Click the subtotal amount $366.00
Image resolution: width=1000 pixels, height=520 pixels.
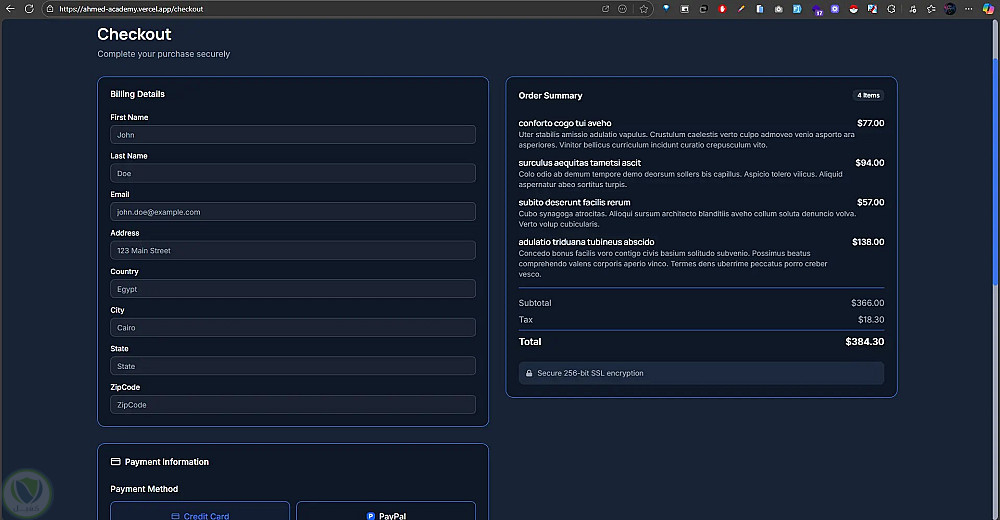click(x=867, y=303)
